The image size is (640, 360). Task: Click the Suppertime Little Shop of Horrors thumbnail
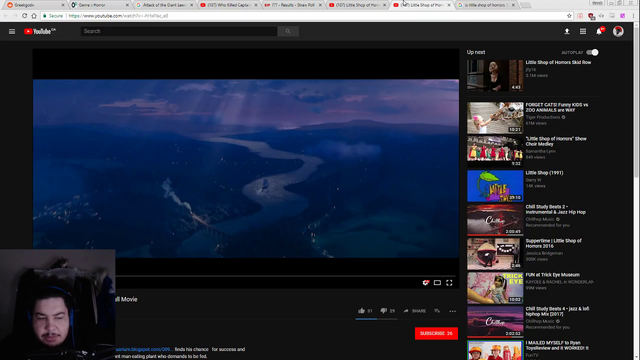pyautogui.click(x=495, y=254)
